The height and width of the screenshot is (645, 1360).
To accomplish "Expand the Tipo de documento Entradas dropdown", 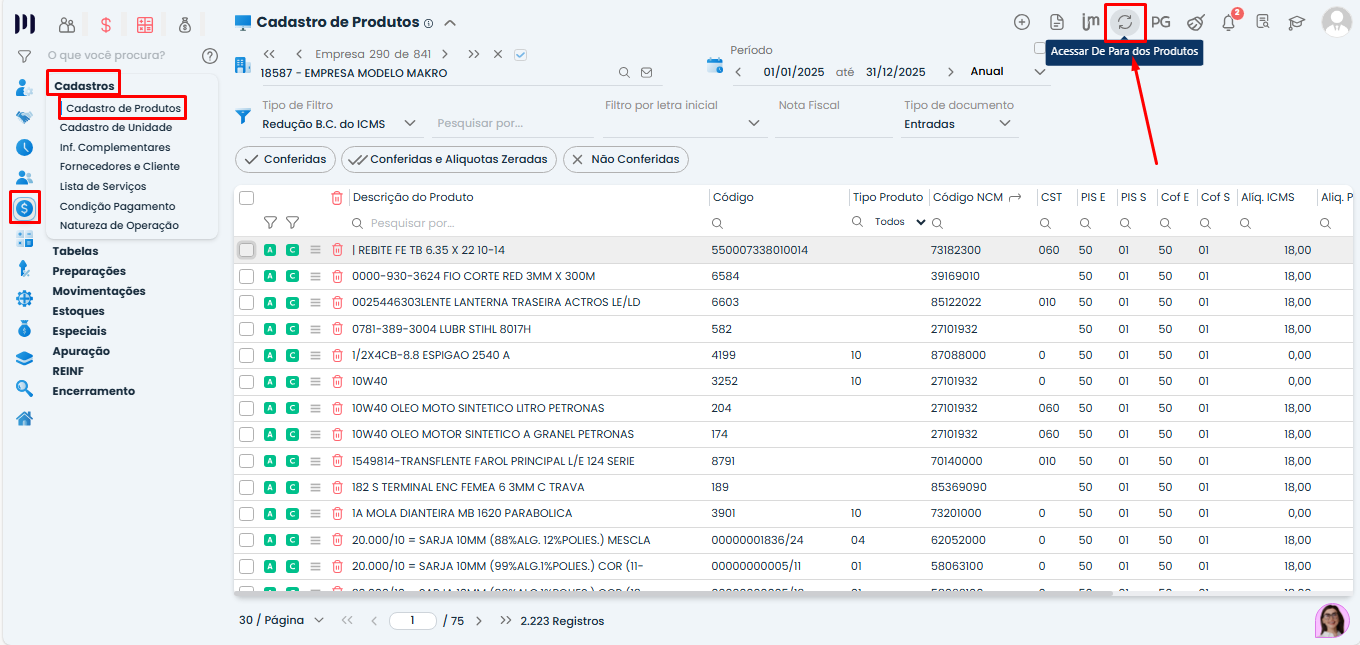I will 958,124.
